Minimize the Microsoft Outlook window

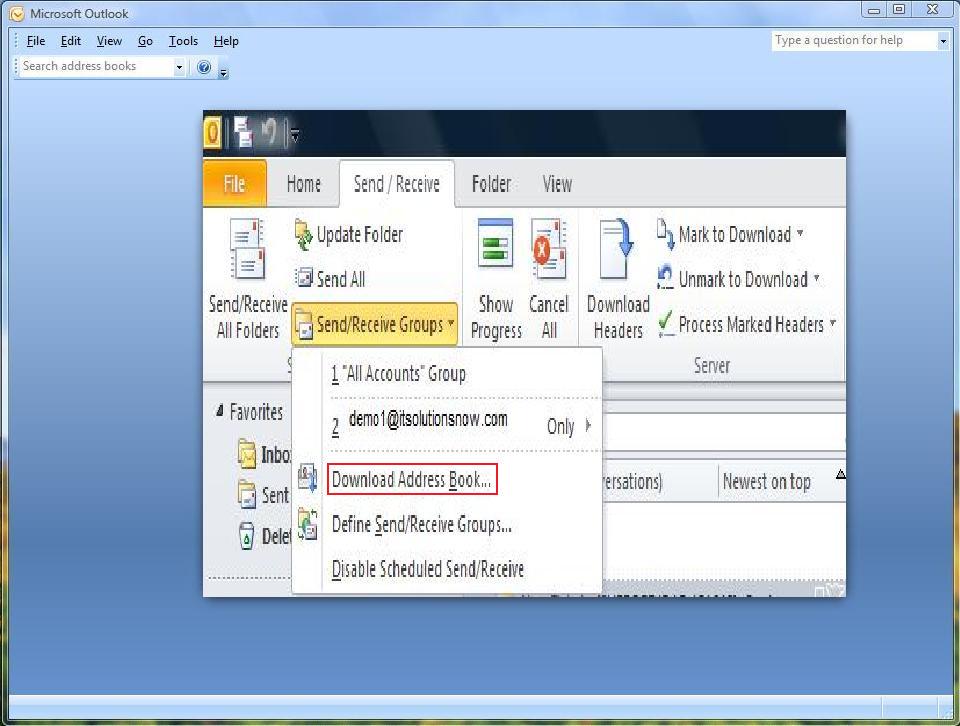[x=874, y=10]
